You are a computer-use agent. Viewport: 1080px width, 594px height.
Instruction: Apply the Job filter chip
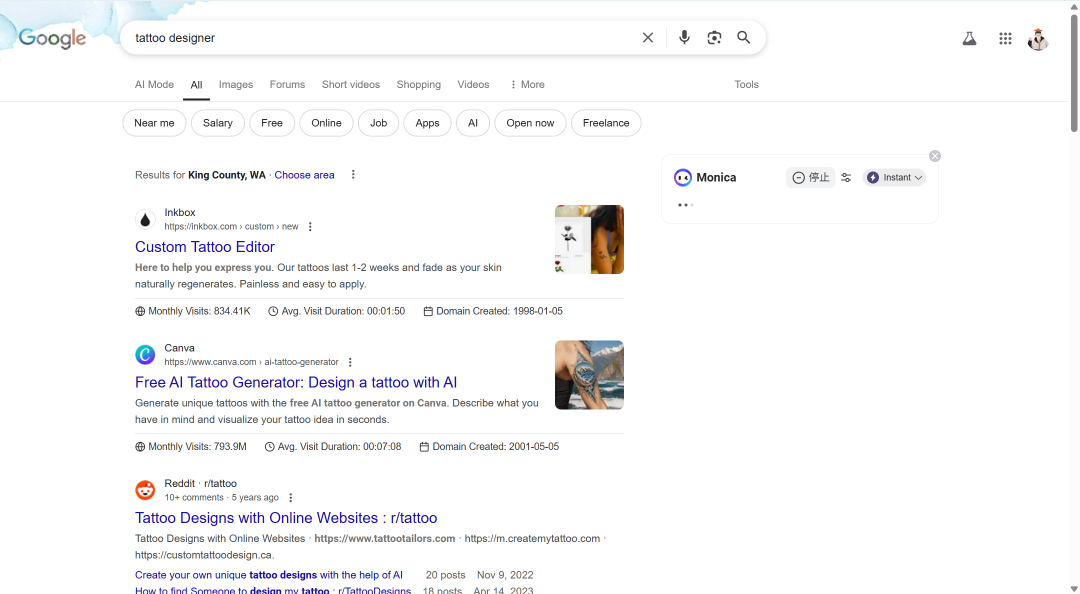pos(379,123)
